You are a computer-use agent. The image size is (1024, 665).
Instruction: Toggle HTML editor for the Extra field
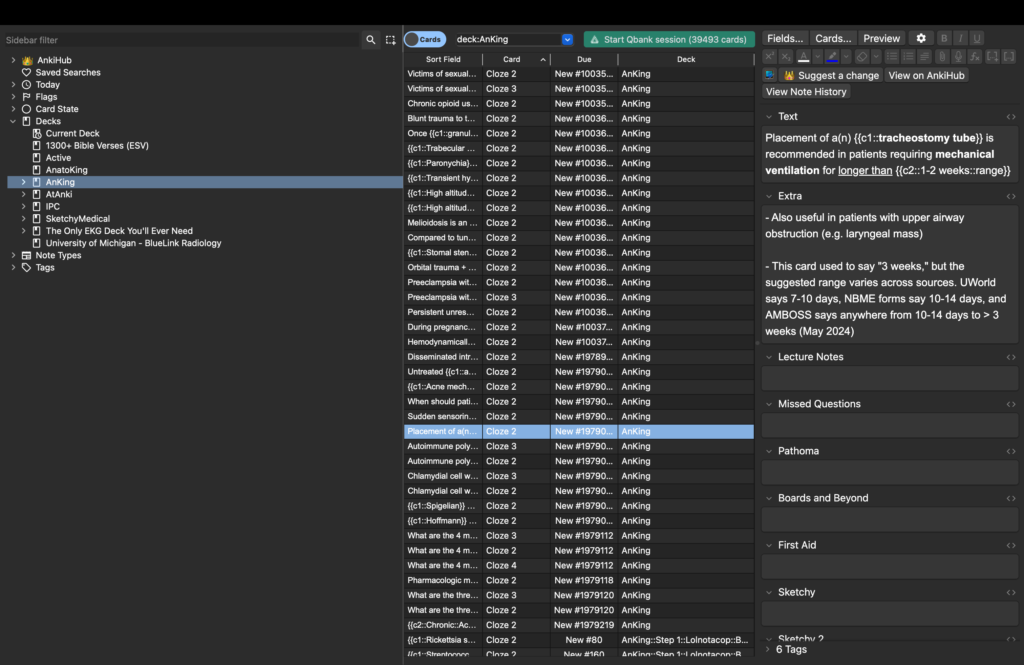(1011, 197)
